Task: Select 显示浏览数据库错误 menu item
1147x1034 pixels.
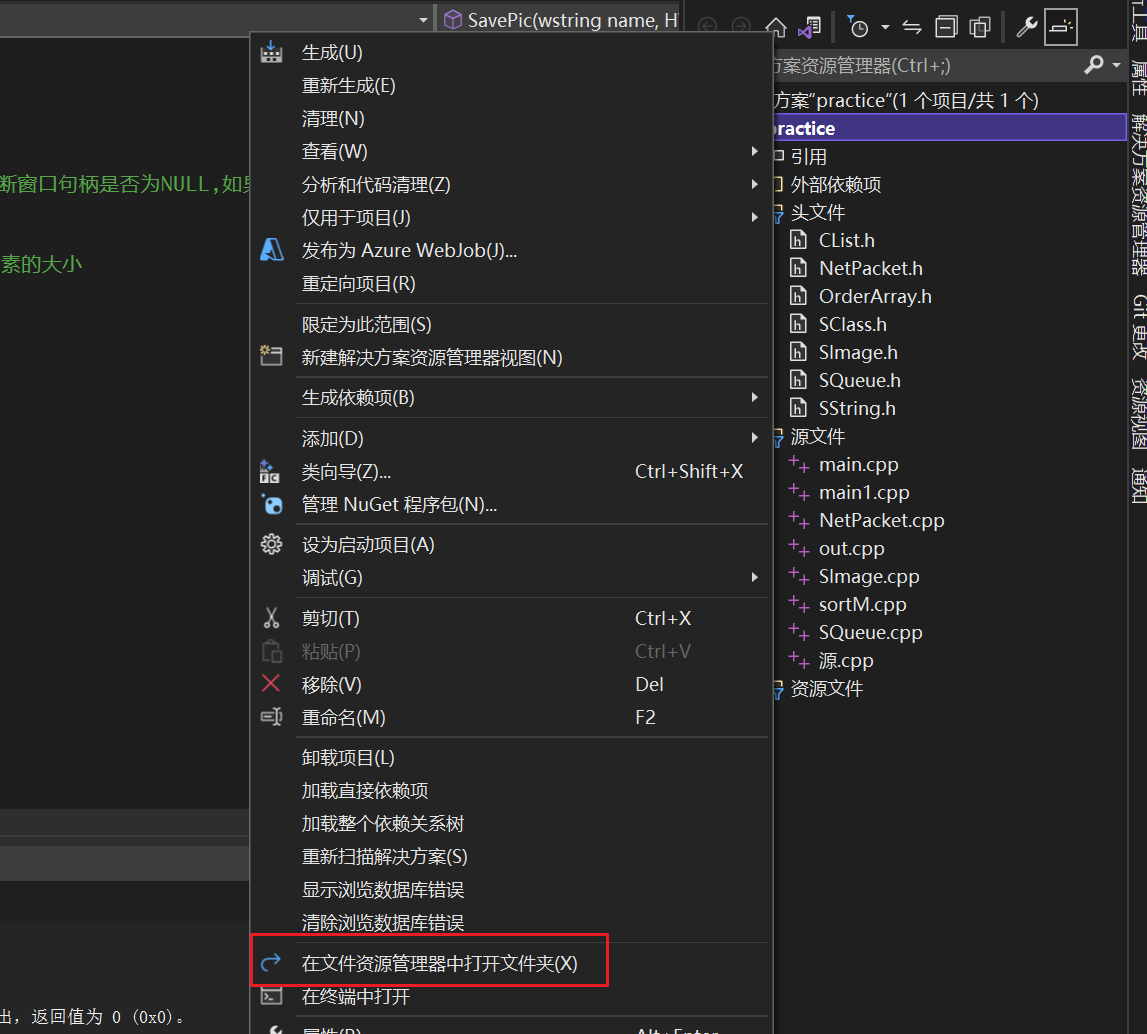Action: 383,890
